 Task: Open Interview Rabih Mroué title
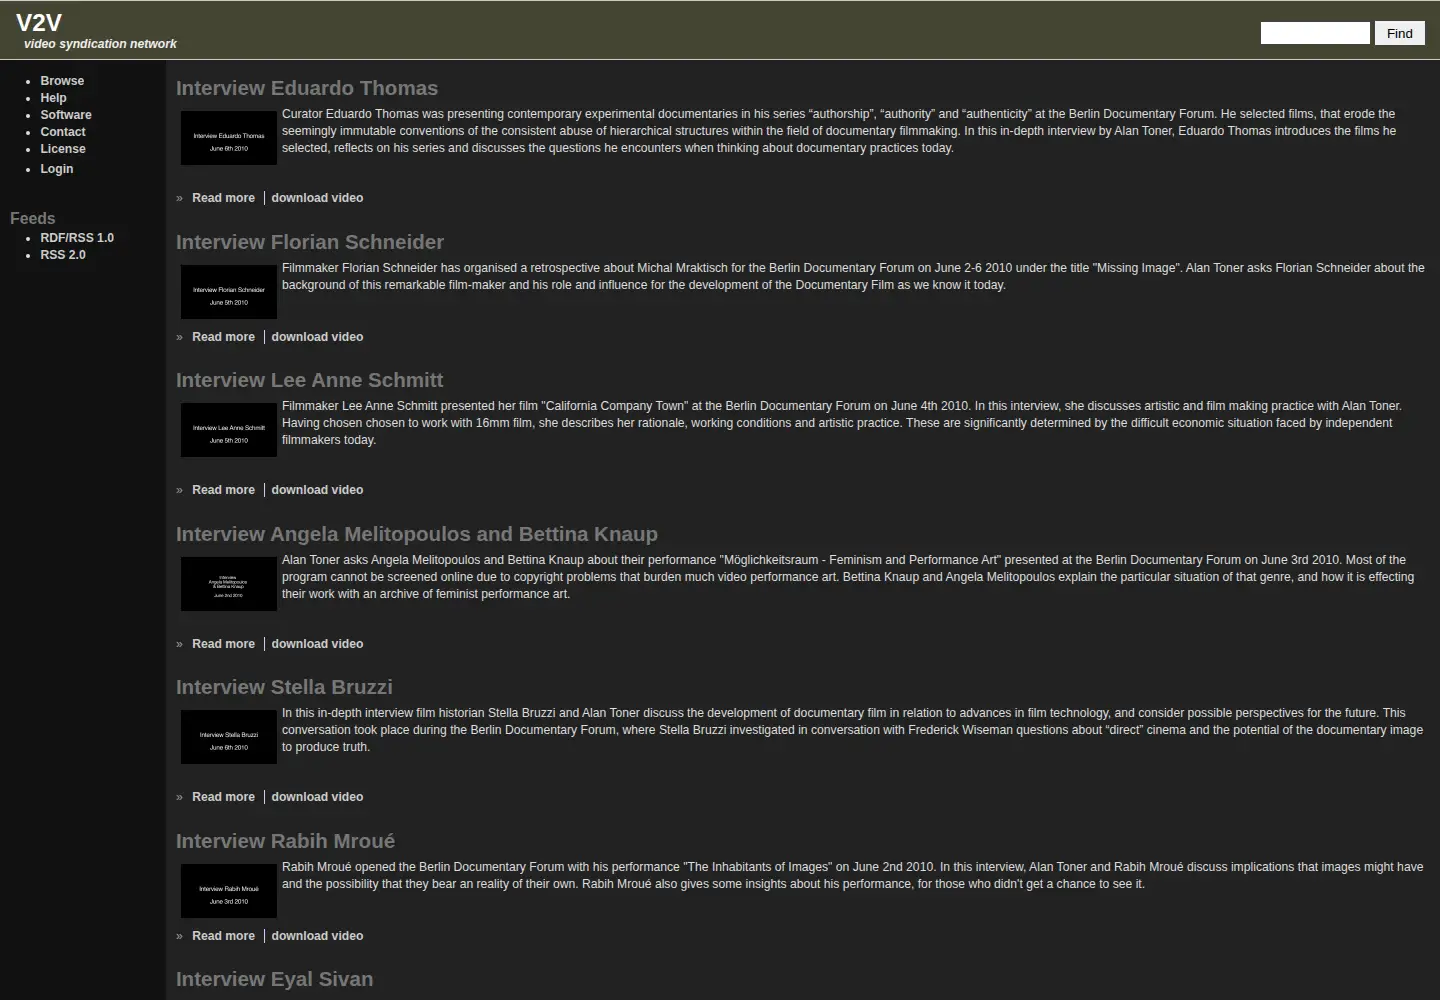(x=285, y=841)
